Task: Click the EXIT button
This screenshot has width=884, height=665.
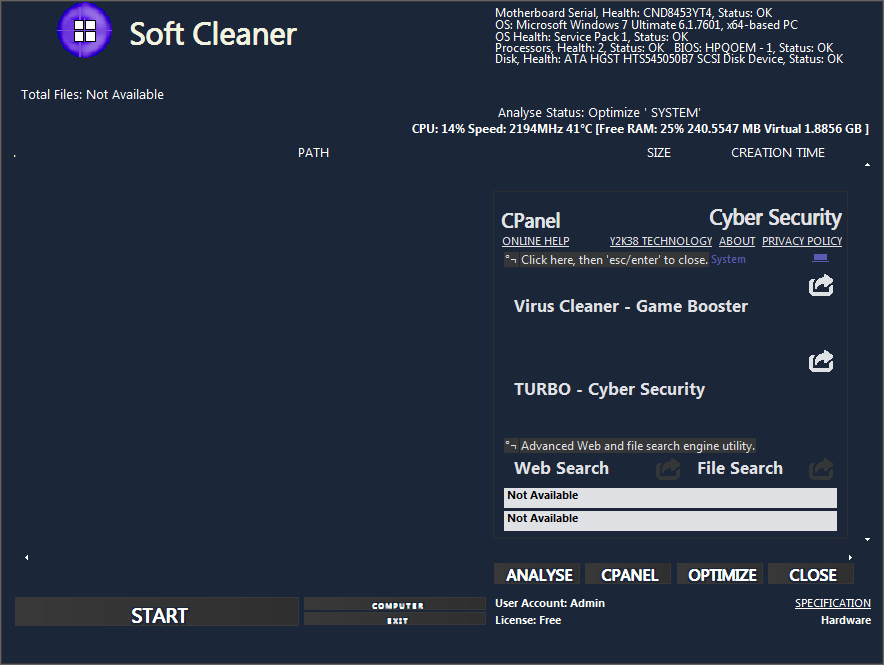Action: tap(395, 619)
